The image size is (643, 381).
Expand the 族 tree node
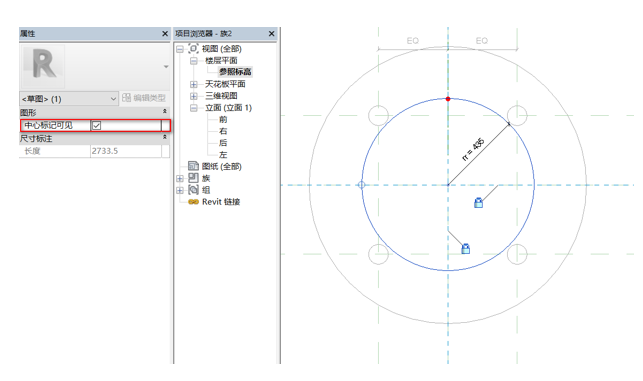point(180,178)
